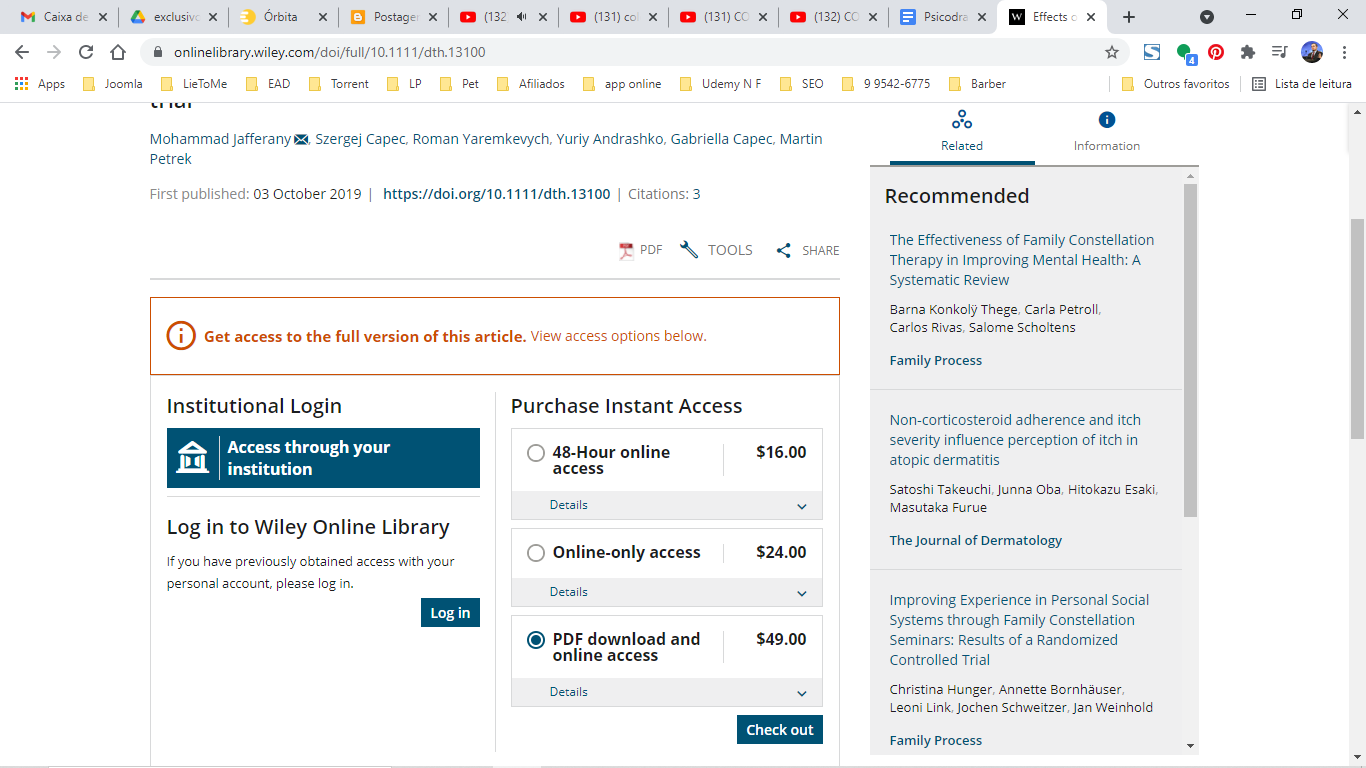Open the Family Constellation Therapy systematic review article
The height and width of the screenshot is (768, 1366).
[x=1022, y=260]
